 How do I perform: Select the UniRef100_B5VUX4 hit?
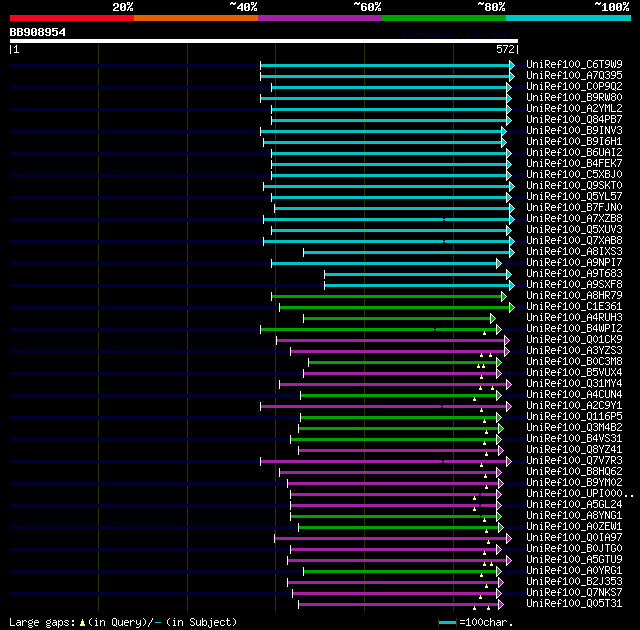[x=574, y=373]
